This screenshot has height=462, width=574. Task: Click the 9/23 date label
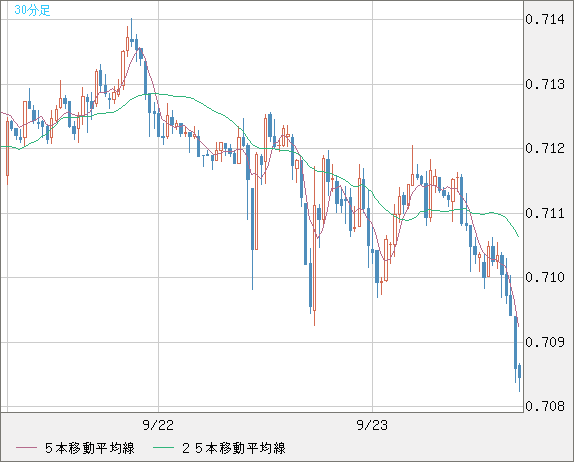372,425
